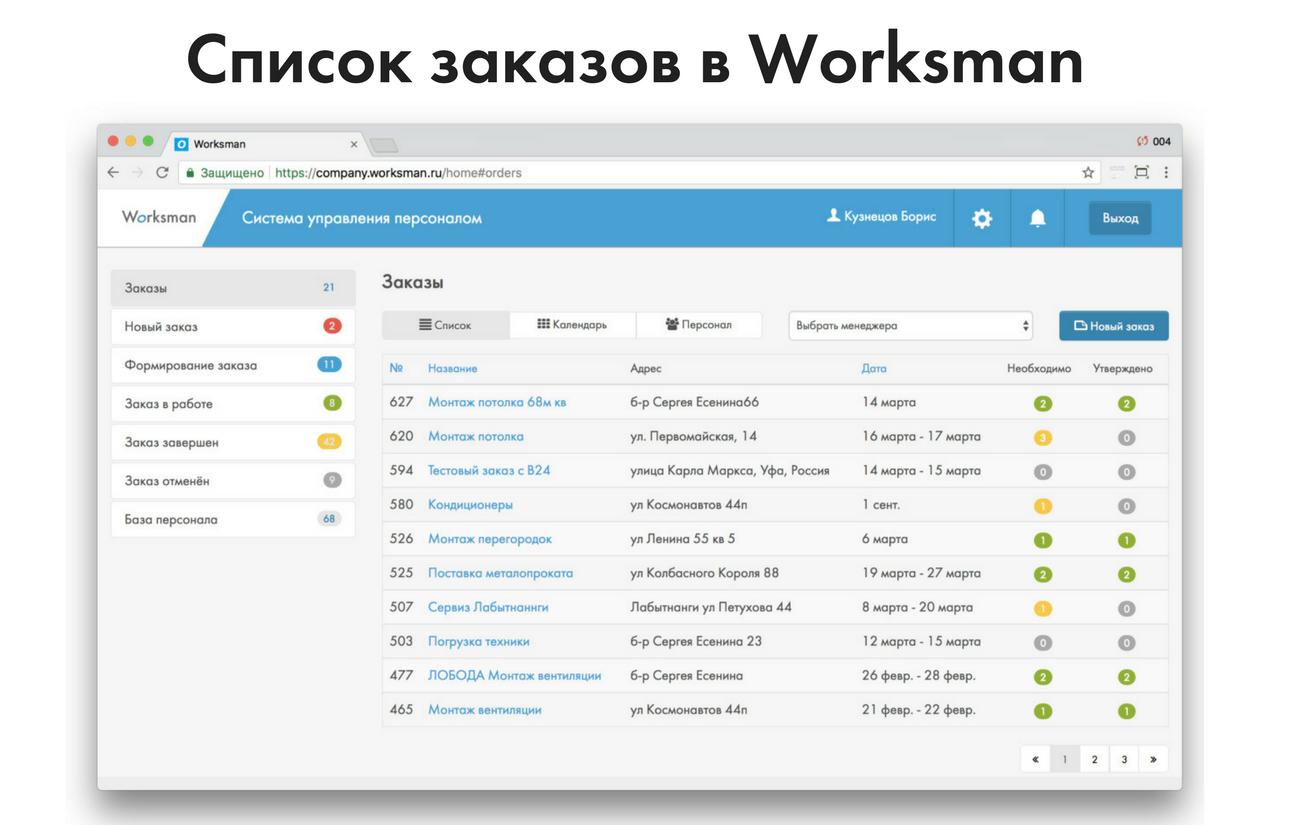Switch to the Календарь view tab
Screen dimensions: 1300x825
point(572,325)
